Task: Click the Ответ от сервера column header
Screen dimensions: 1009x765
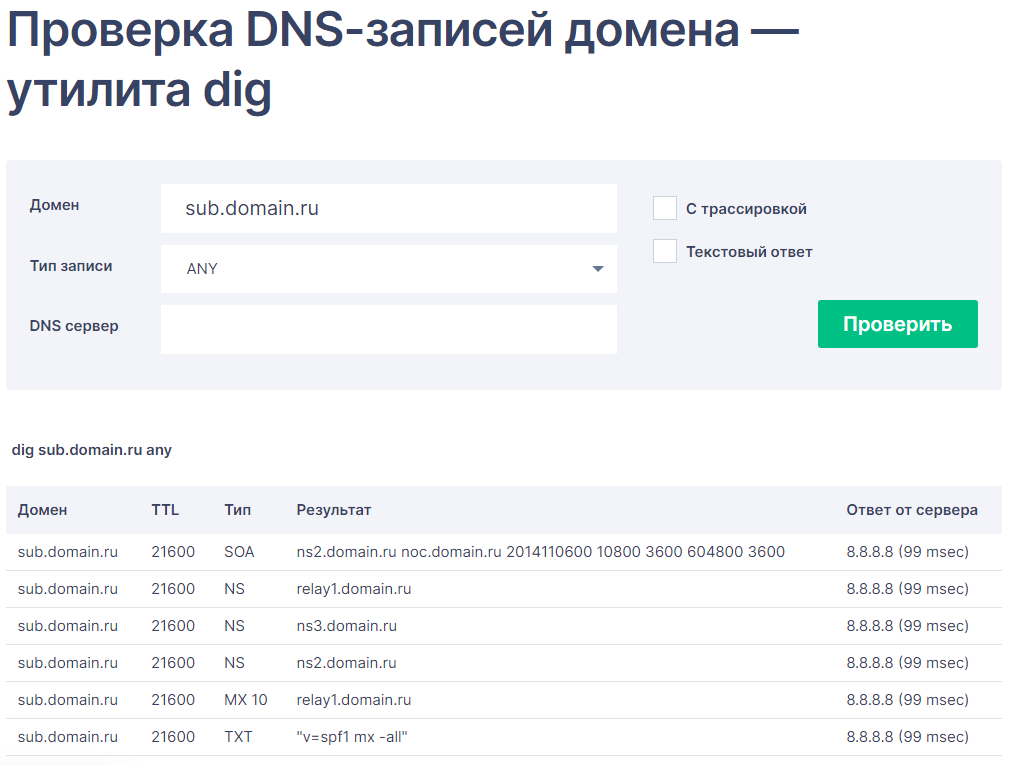Action: pyautogui.click(x=912, y=510)
